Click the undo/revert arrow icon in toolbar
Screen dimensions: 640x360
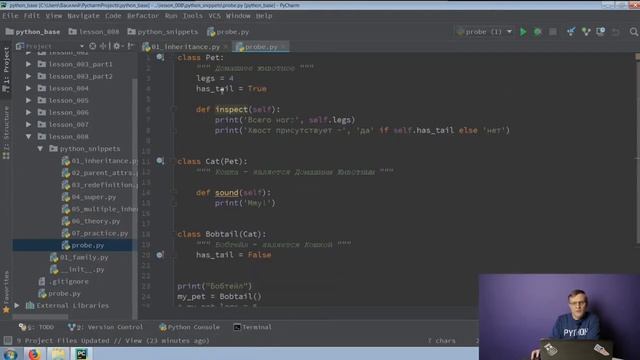click(x=616, y=32)
